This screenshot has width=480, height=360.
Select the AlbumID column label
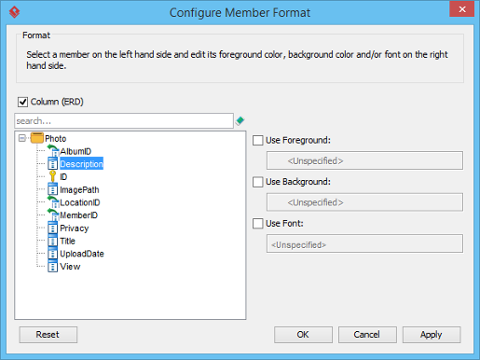pyautogui.click(x=76, y=151)
